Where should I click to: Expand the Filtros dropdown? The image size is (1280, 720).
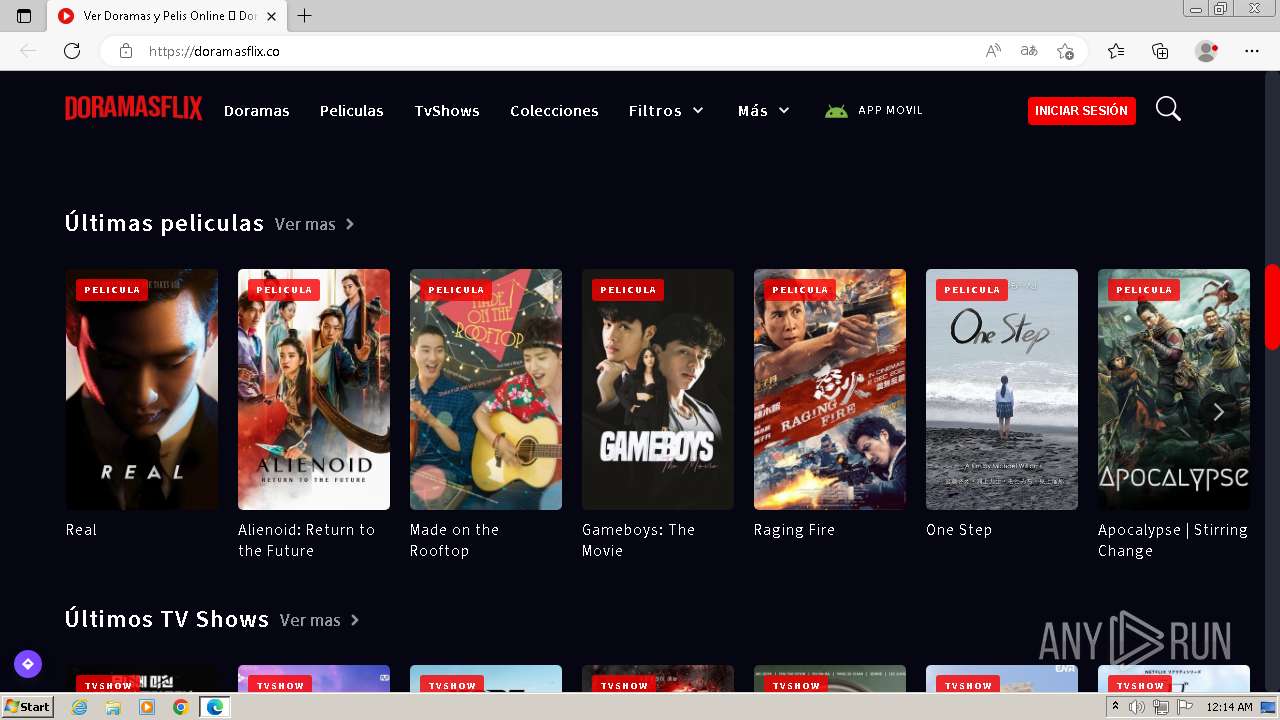point(667,111)
